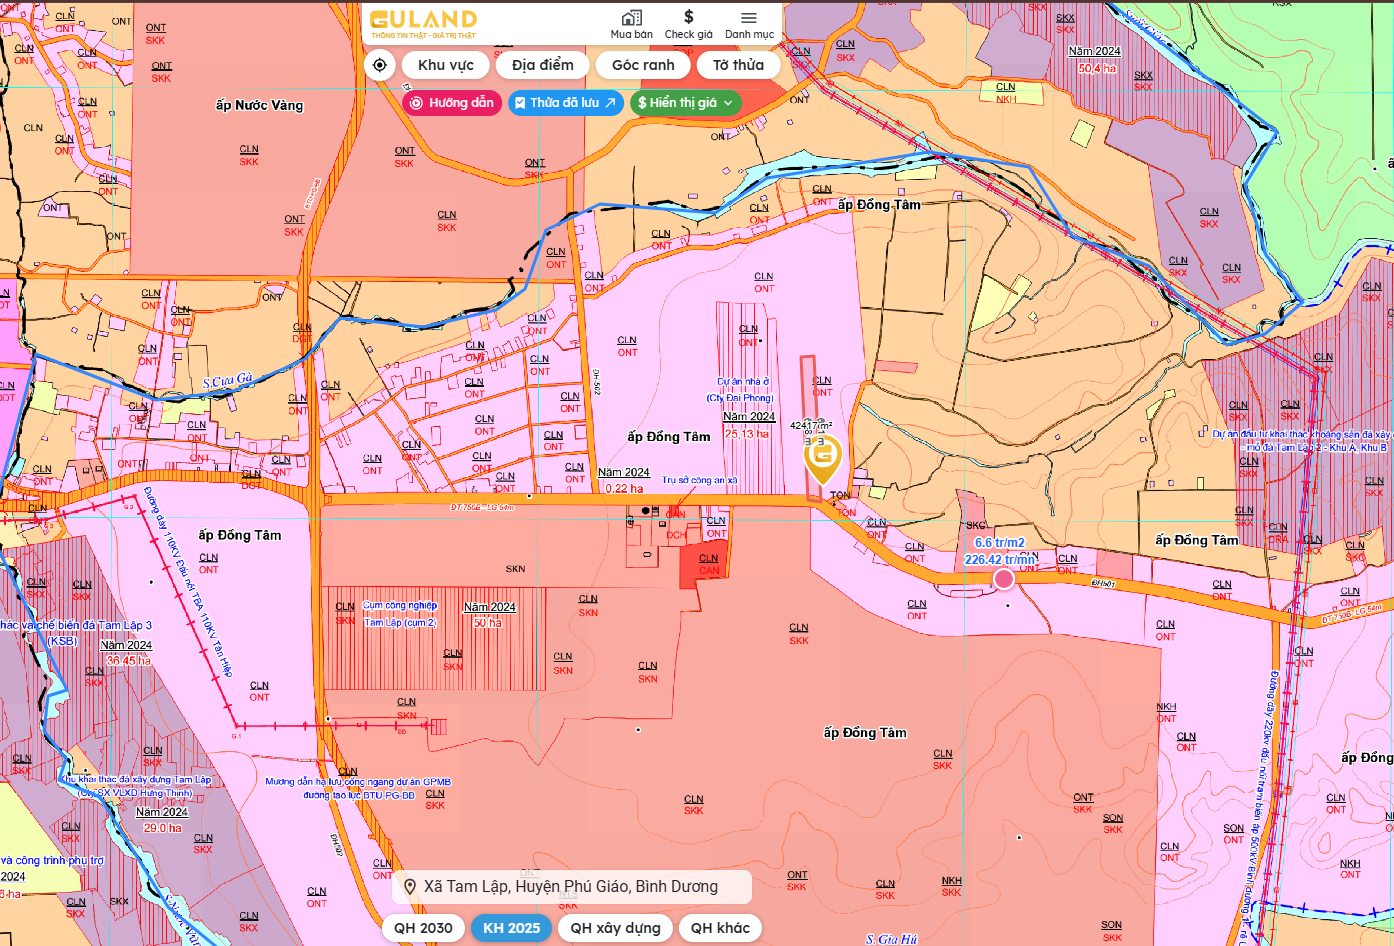Open the Guland logo home link

click(423, 23)
